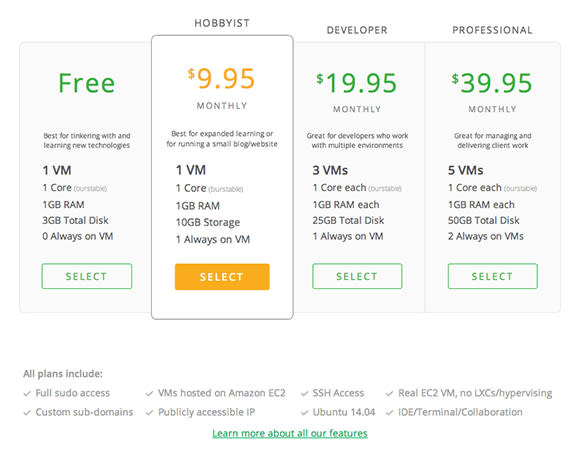Click the checkmark beside Ubuntu 14.04
Screen dimensions: 580x458
pos(304,413)
